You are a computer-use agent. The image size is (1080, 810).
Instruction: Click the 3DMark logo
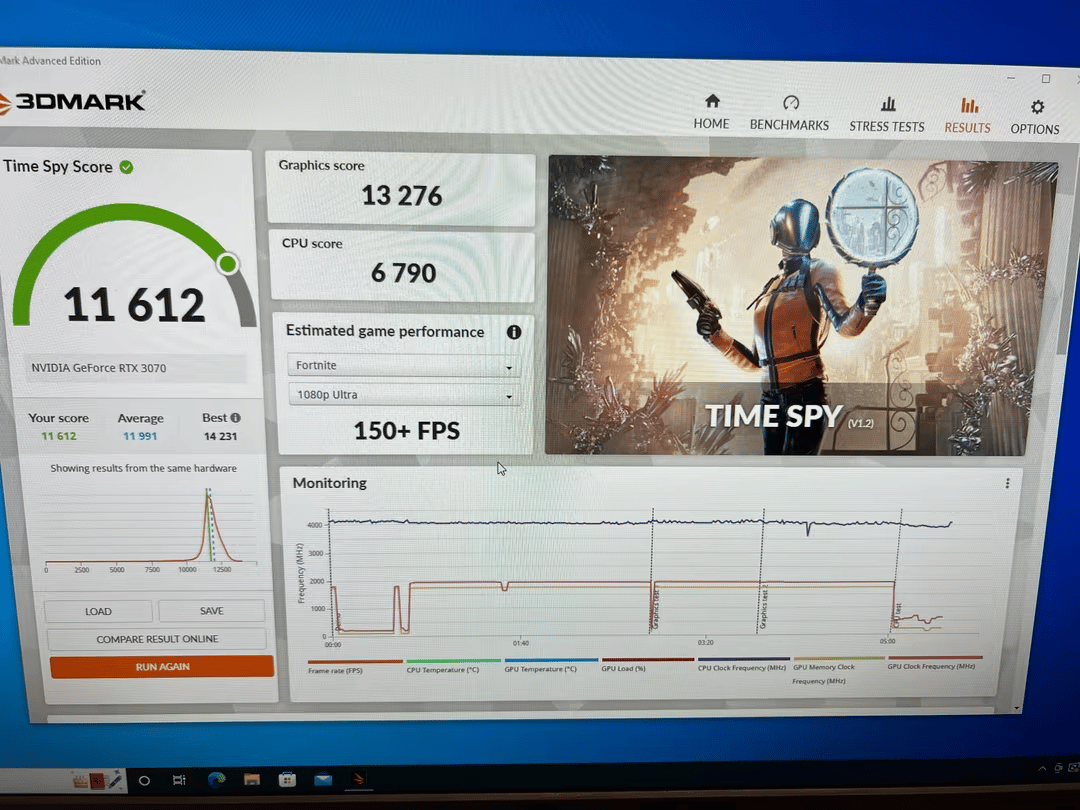[x=72, y=102]
